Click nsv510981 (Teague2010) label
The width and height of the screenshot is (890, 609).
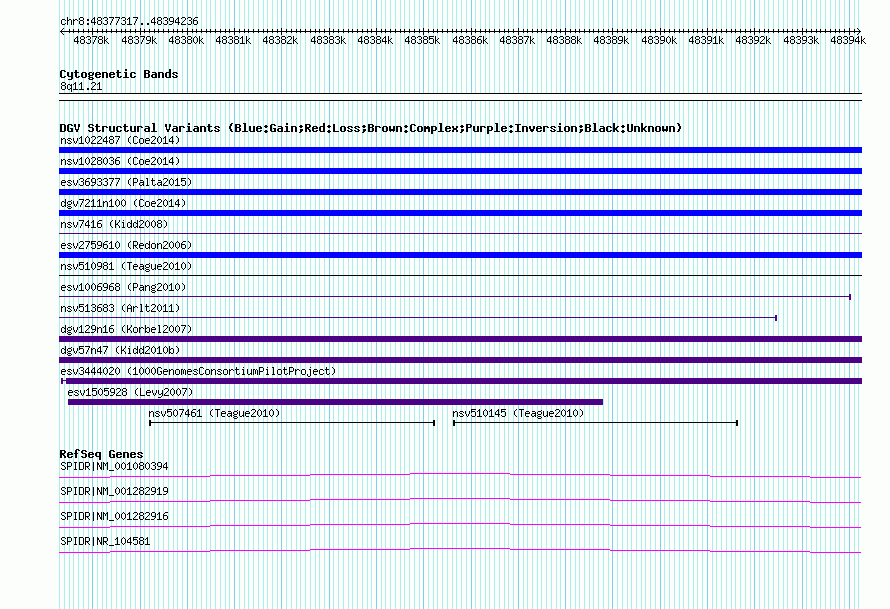(126, 266)
